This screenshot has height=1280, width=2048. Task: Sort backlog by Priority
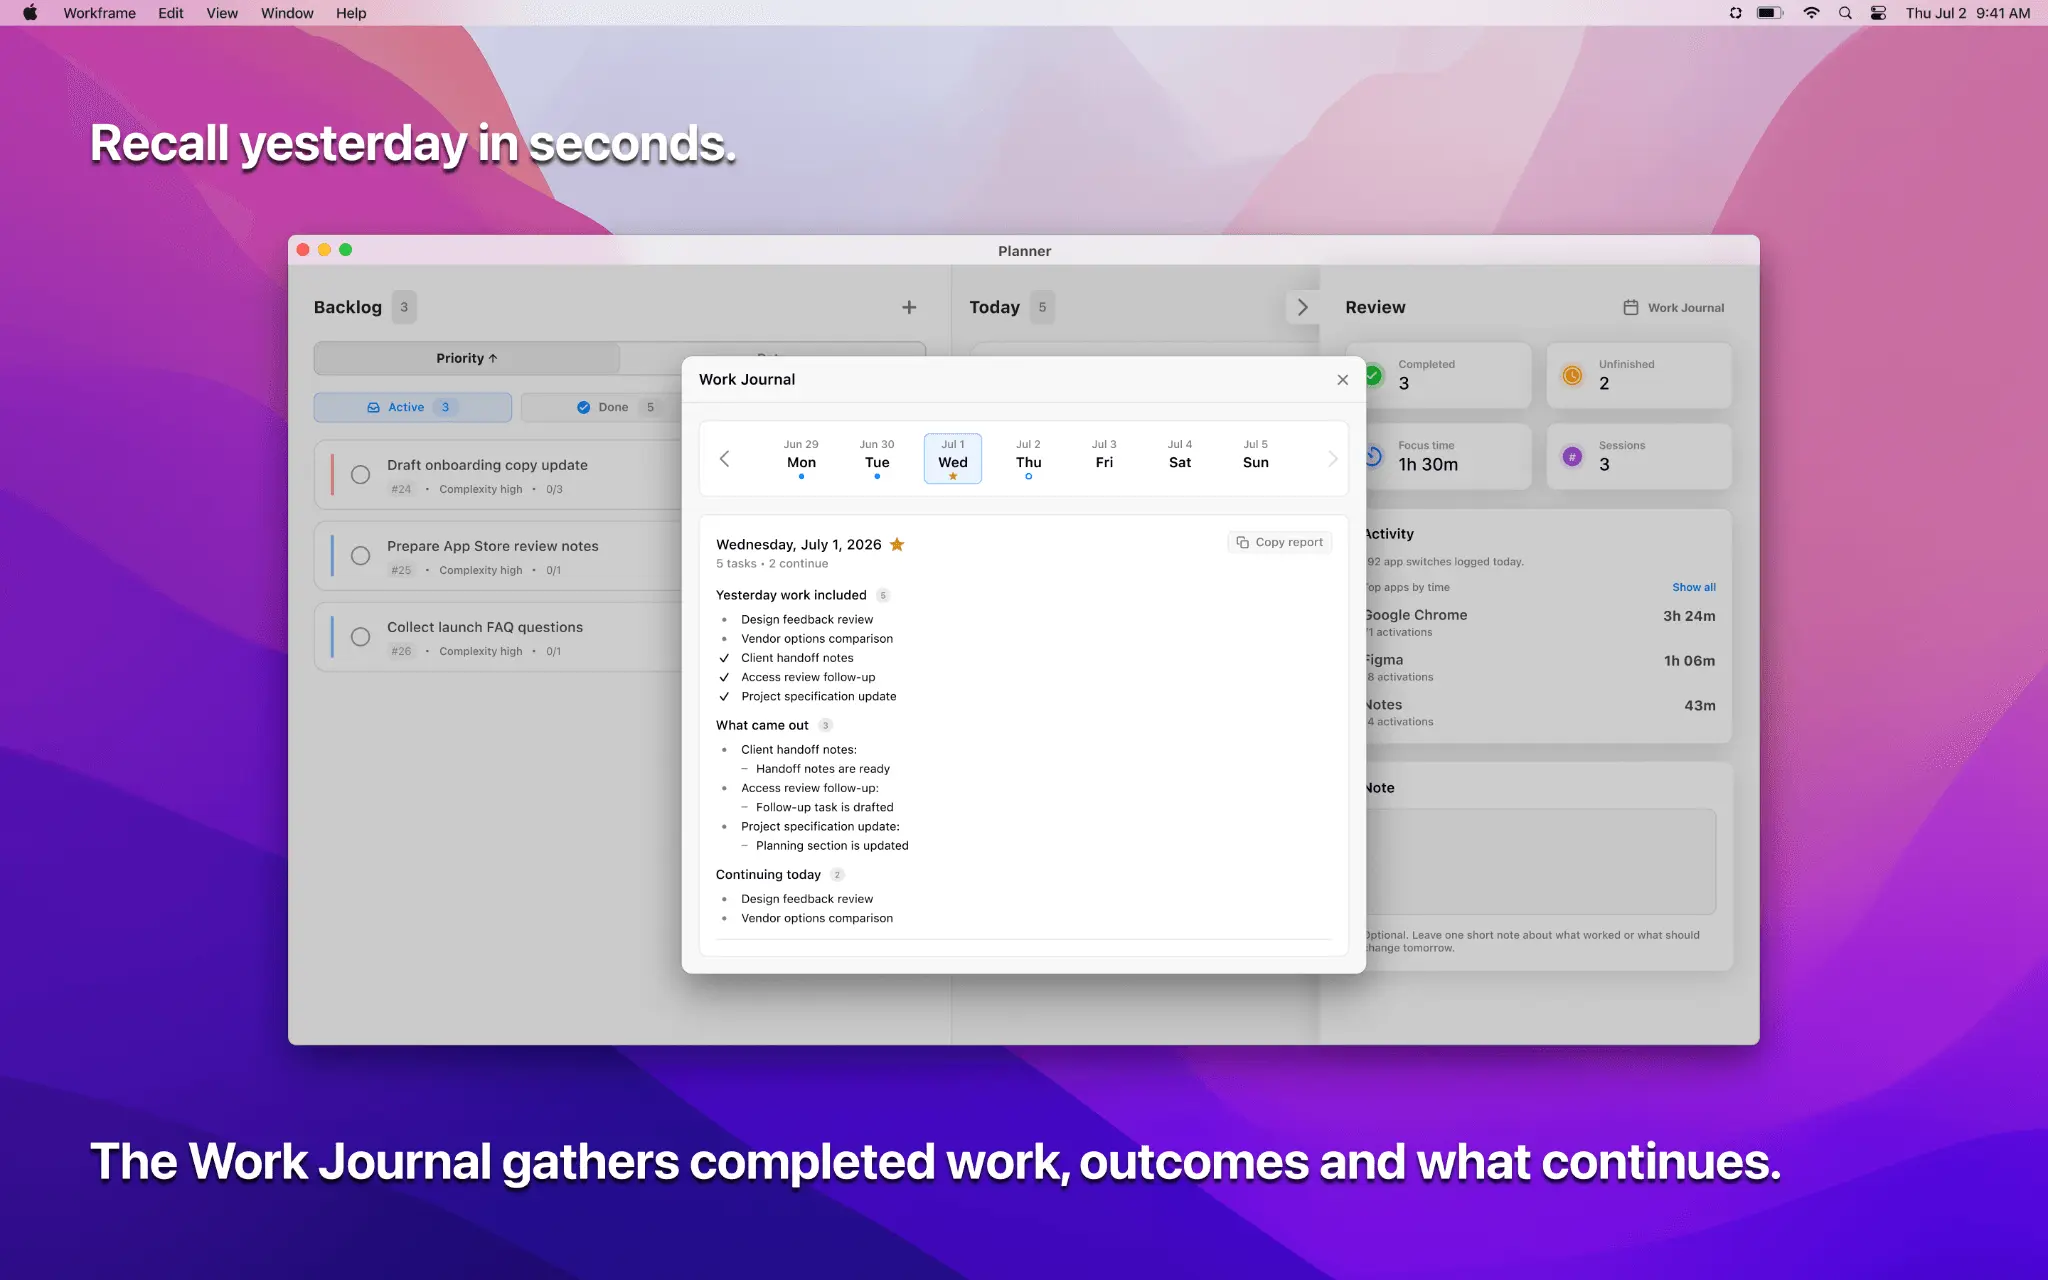click(466, 358)
